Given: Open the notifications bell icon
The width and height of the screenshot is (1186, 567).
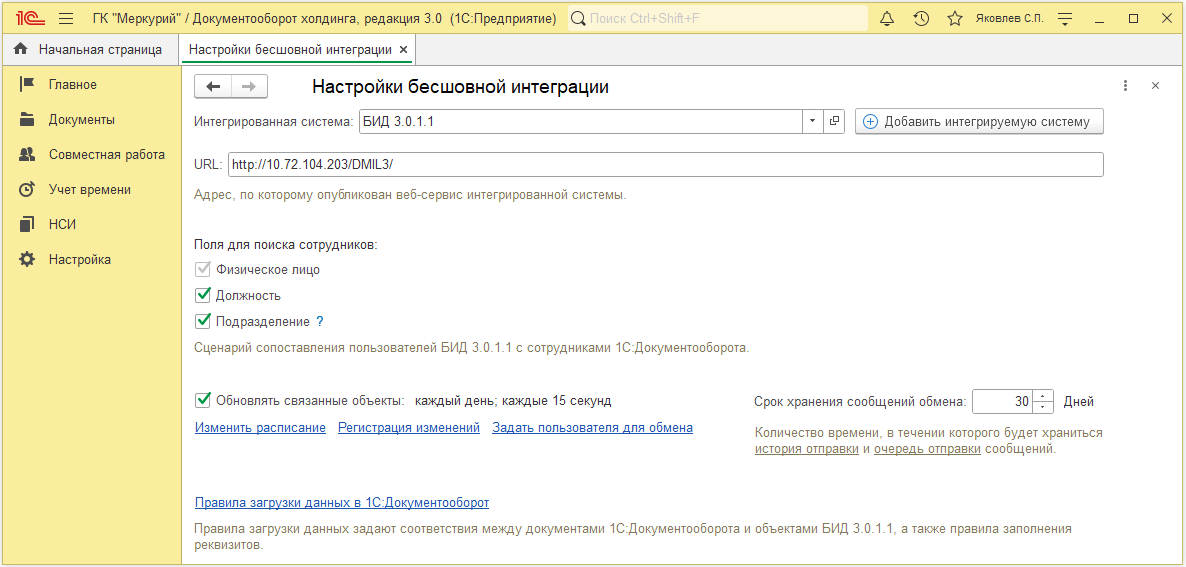Looking at the screenshot, I should click(887, 19).
